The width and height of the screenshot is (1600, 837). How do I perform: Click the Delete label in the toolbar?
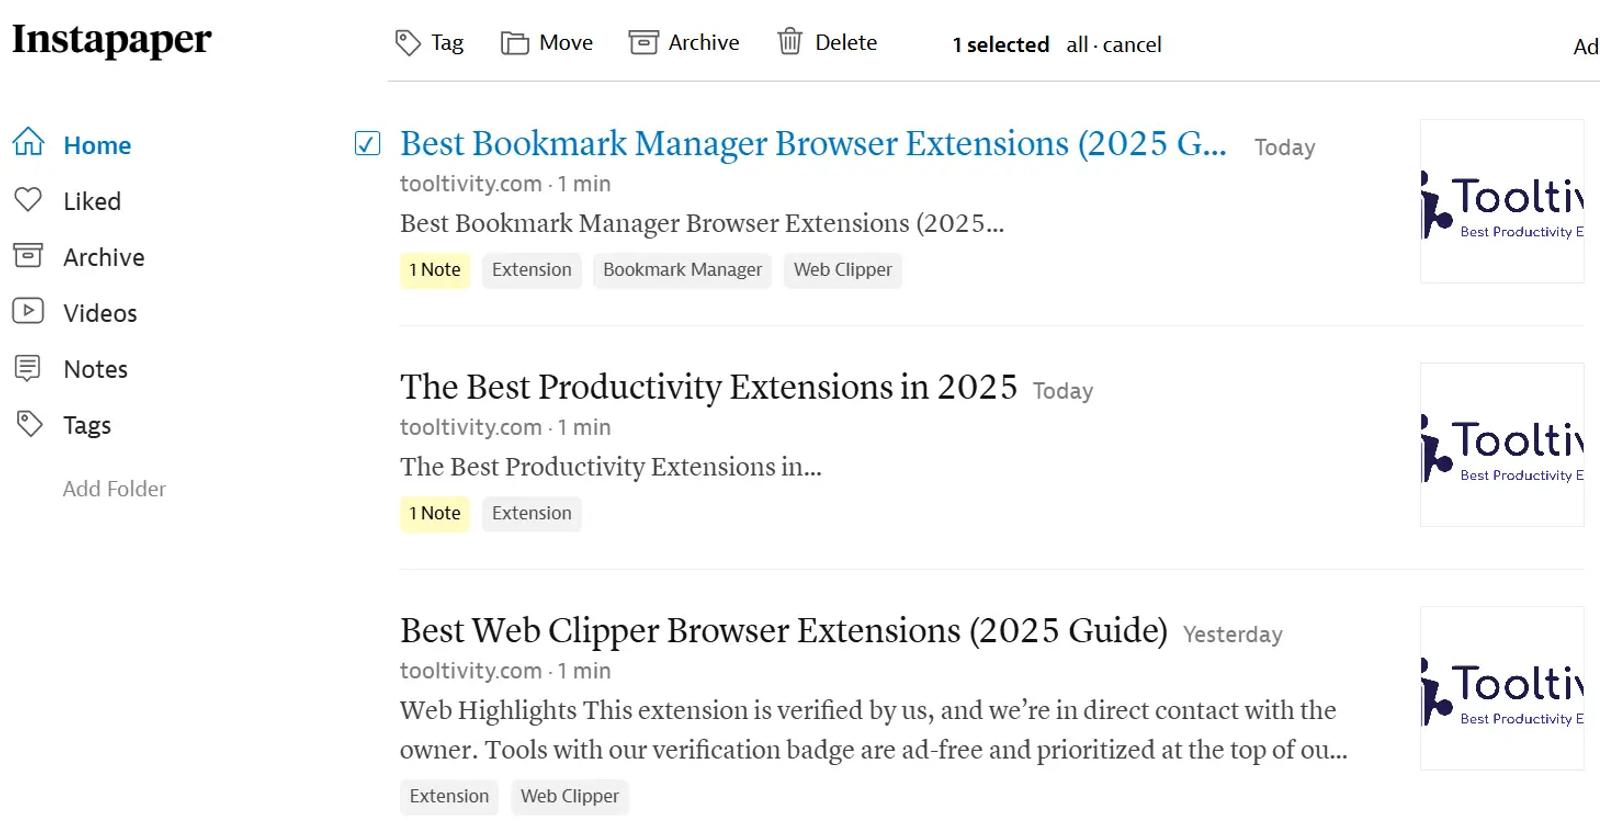point(846,42)
